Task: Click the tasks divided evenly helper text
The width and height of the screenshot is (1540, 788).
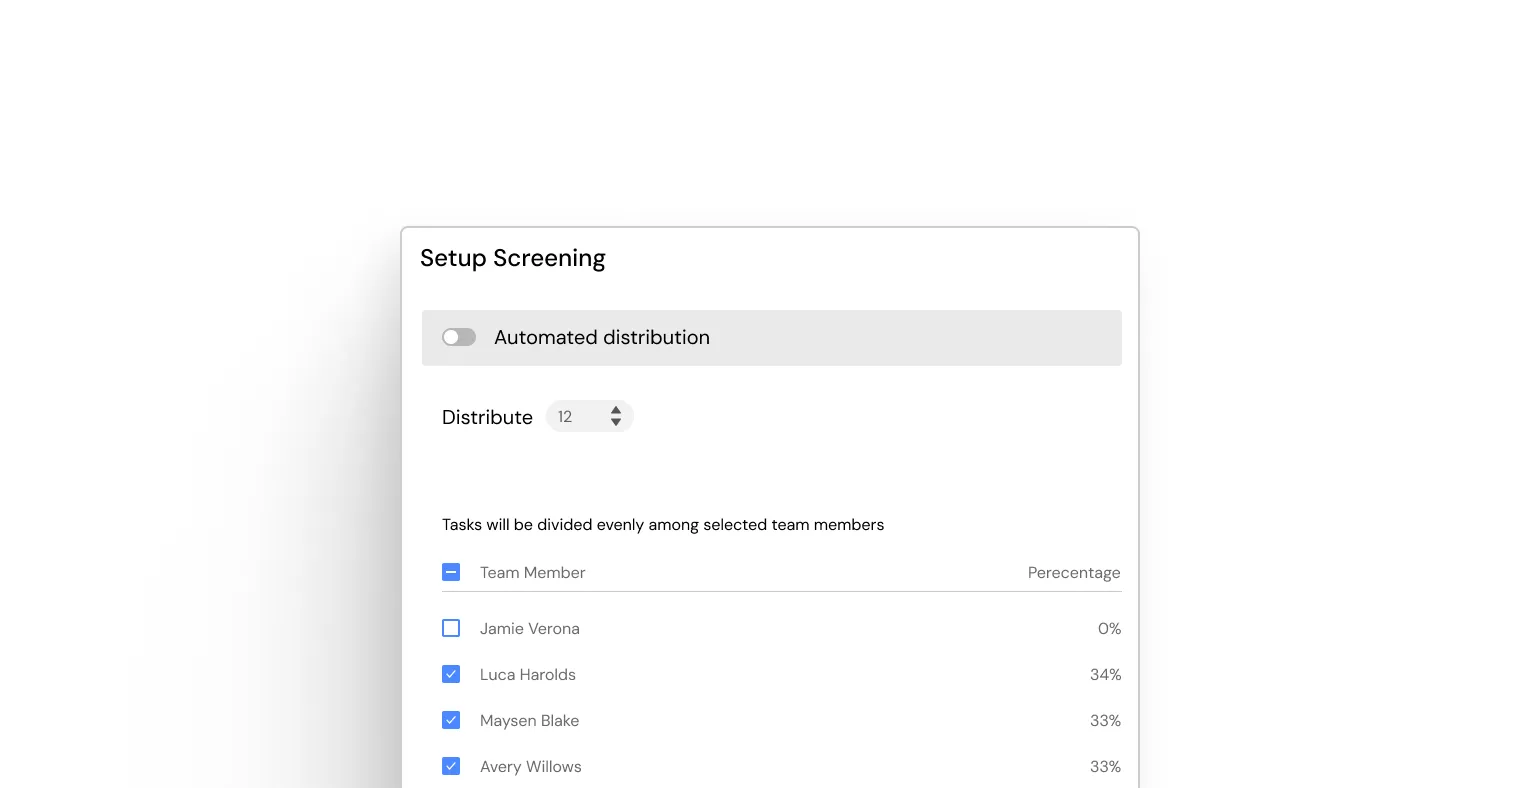Action: pyautogui.click(x=663, y=524)
